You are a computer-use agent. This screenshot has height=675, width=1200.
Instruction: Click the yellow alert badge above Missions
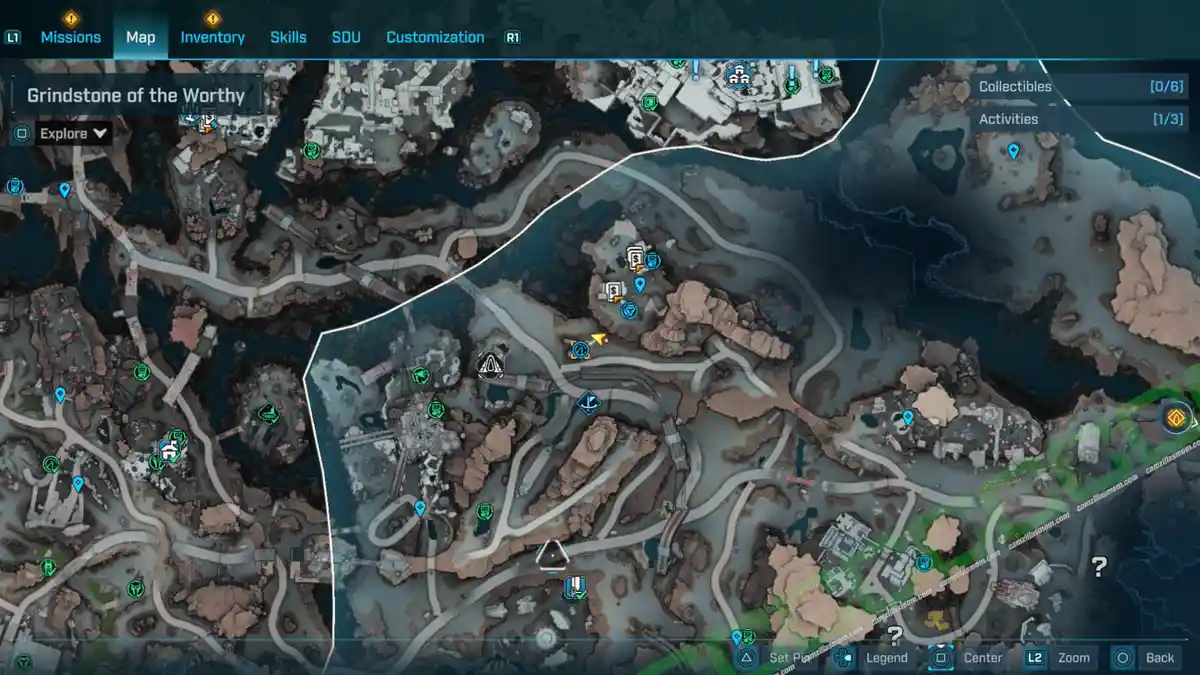tap(70, 18)
